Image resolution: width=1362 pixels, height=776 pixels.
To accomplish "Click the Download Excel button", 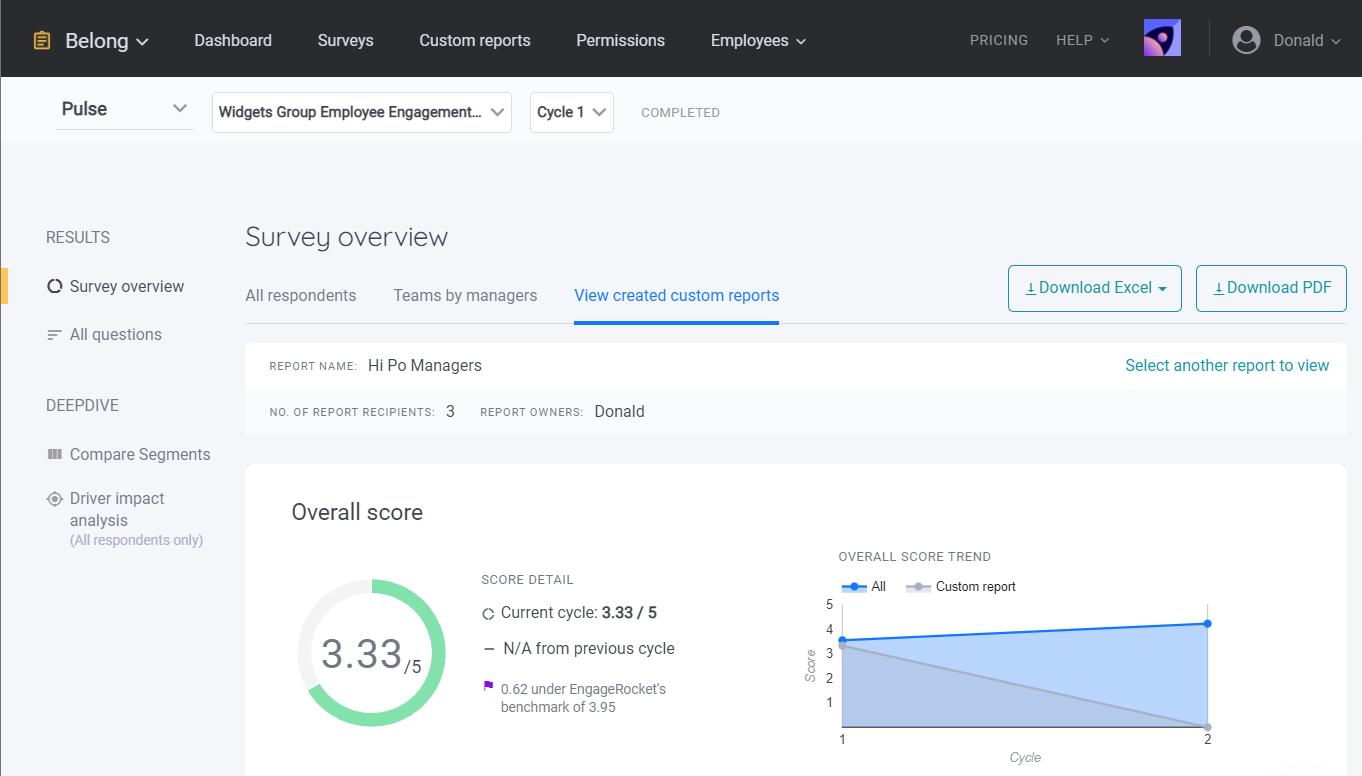I will [x=1095, y=288].
